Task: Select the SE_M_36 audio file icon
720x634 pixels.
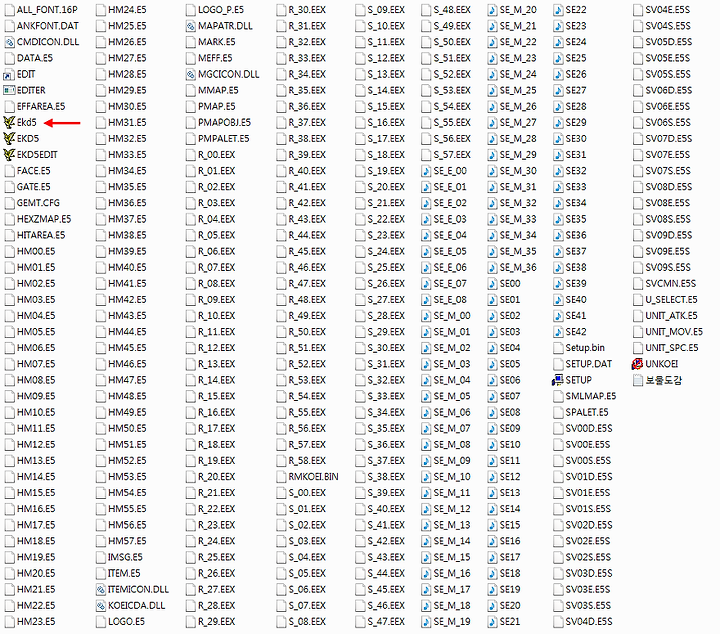Action: [492, 268]
